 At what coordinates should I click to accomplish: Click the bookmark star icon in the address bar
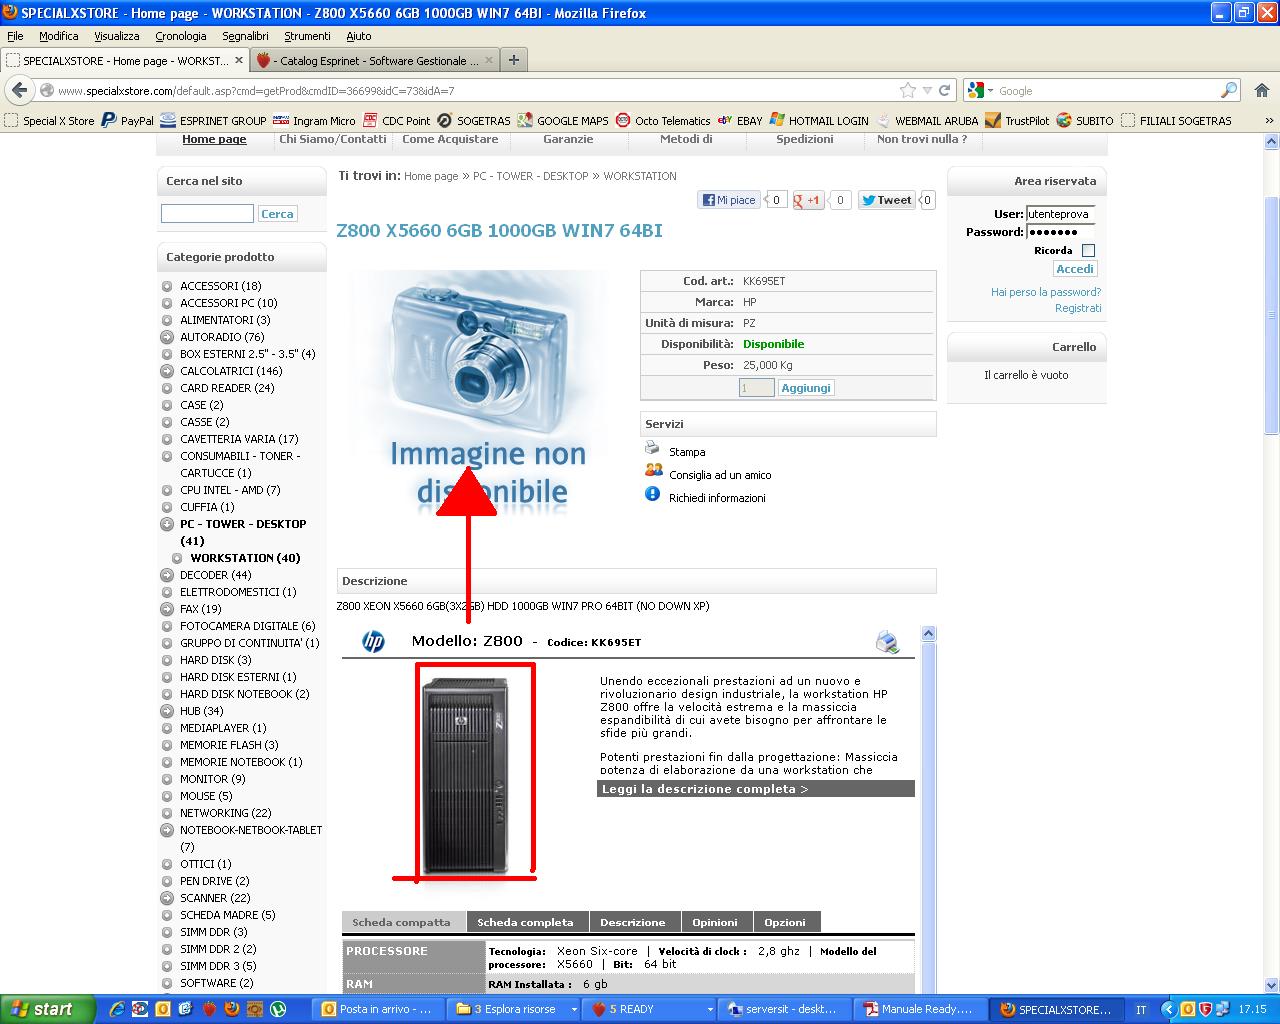tap(908, 90)
